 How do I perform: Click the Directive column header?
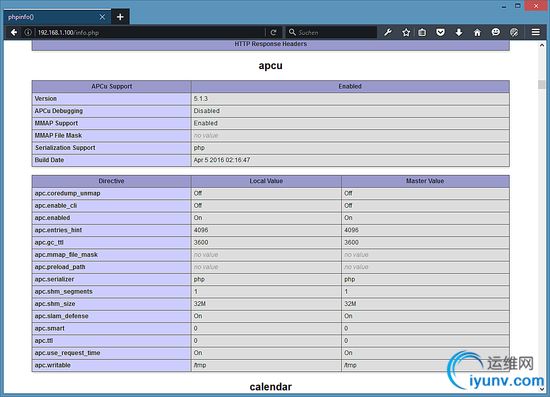click(x=112, y=181)
